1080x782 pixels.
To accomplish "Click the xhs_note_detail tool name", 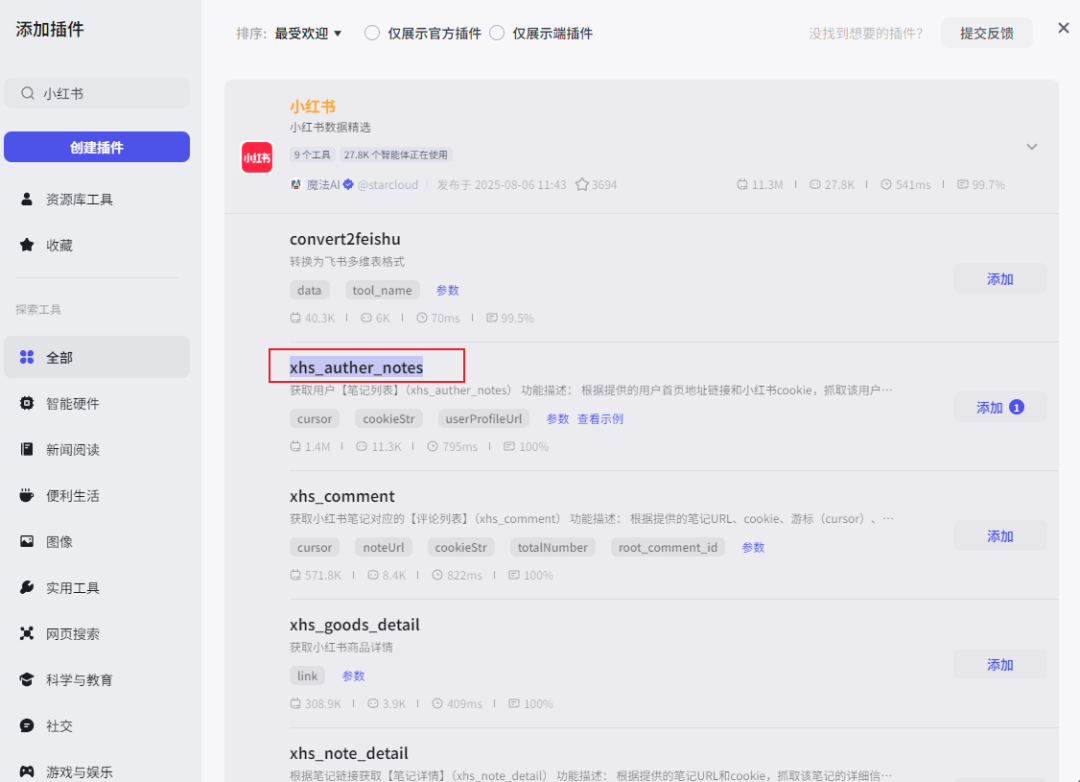I will point(349,753).
